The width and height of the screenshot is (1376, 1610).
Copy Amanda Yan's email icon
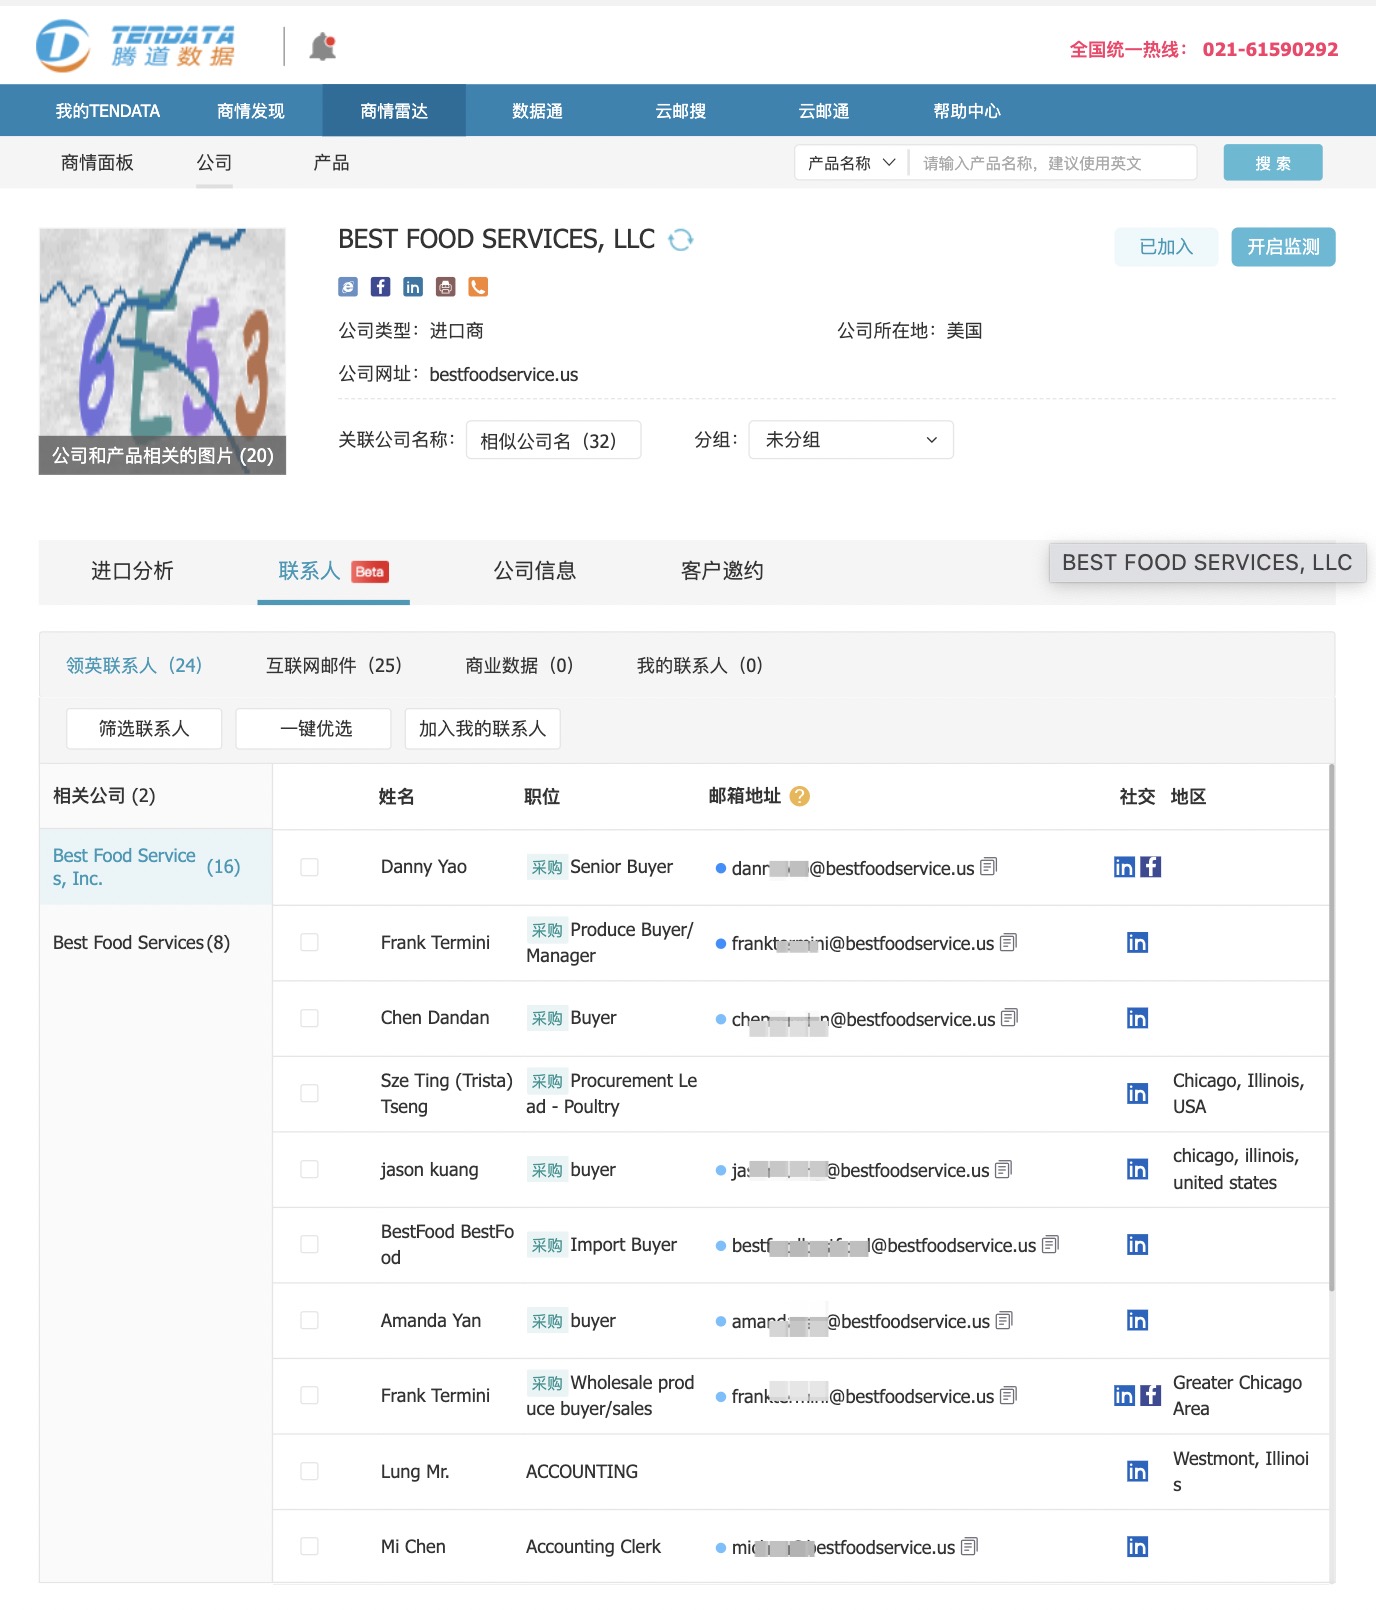pos(1004,1320)
